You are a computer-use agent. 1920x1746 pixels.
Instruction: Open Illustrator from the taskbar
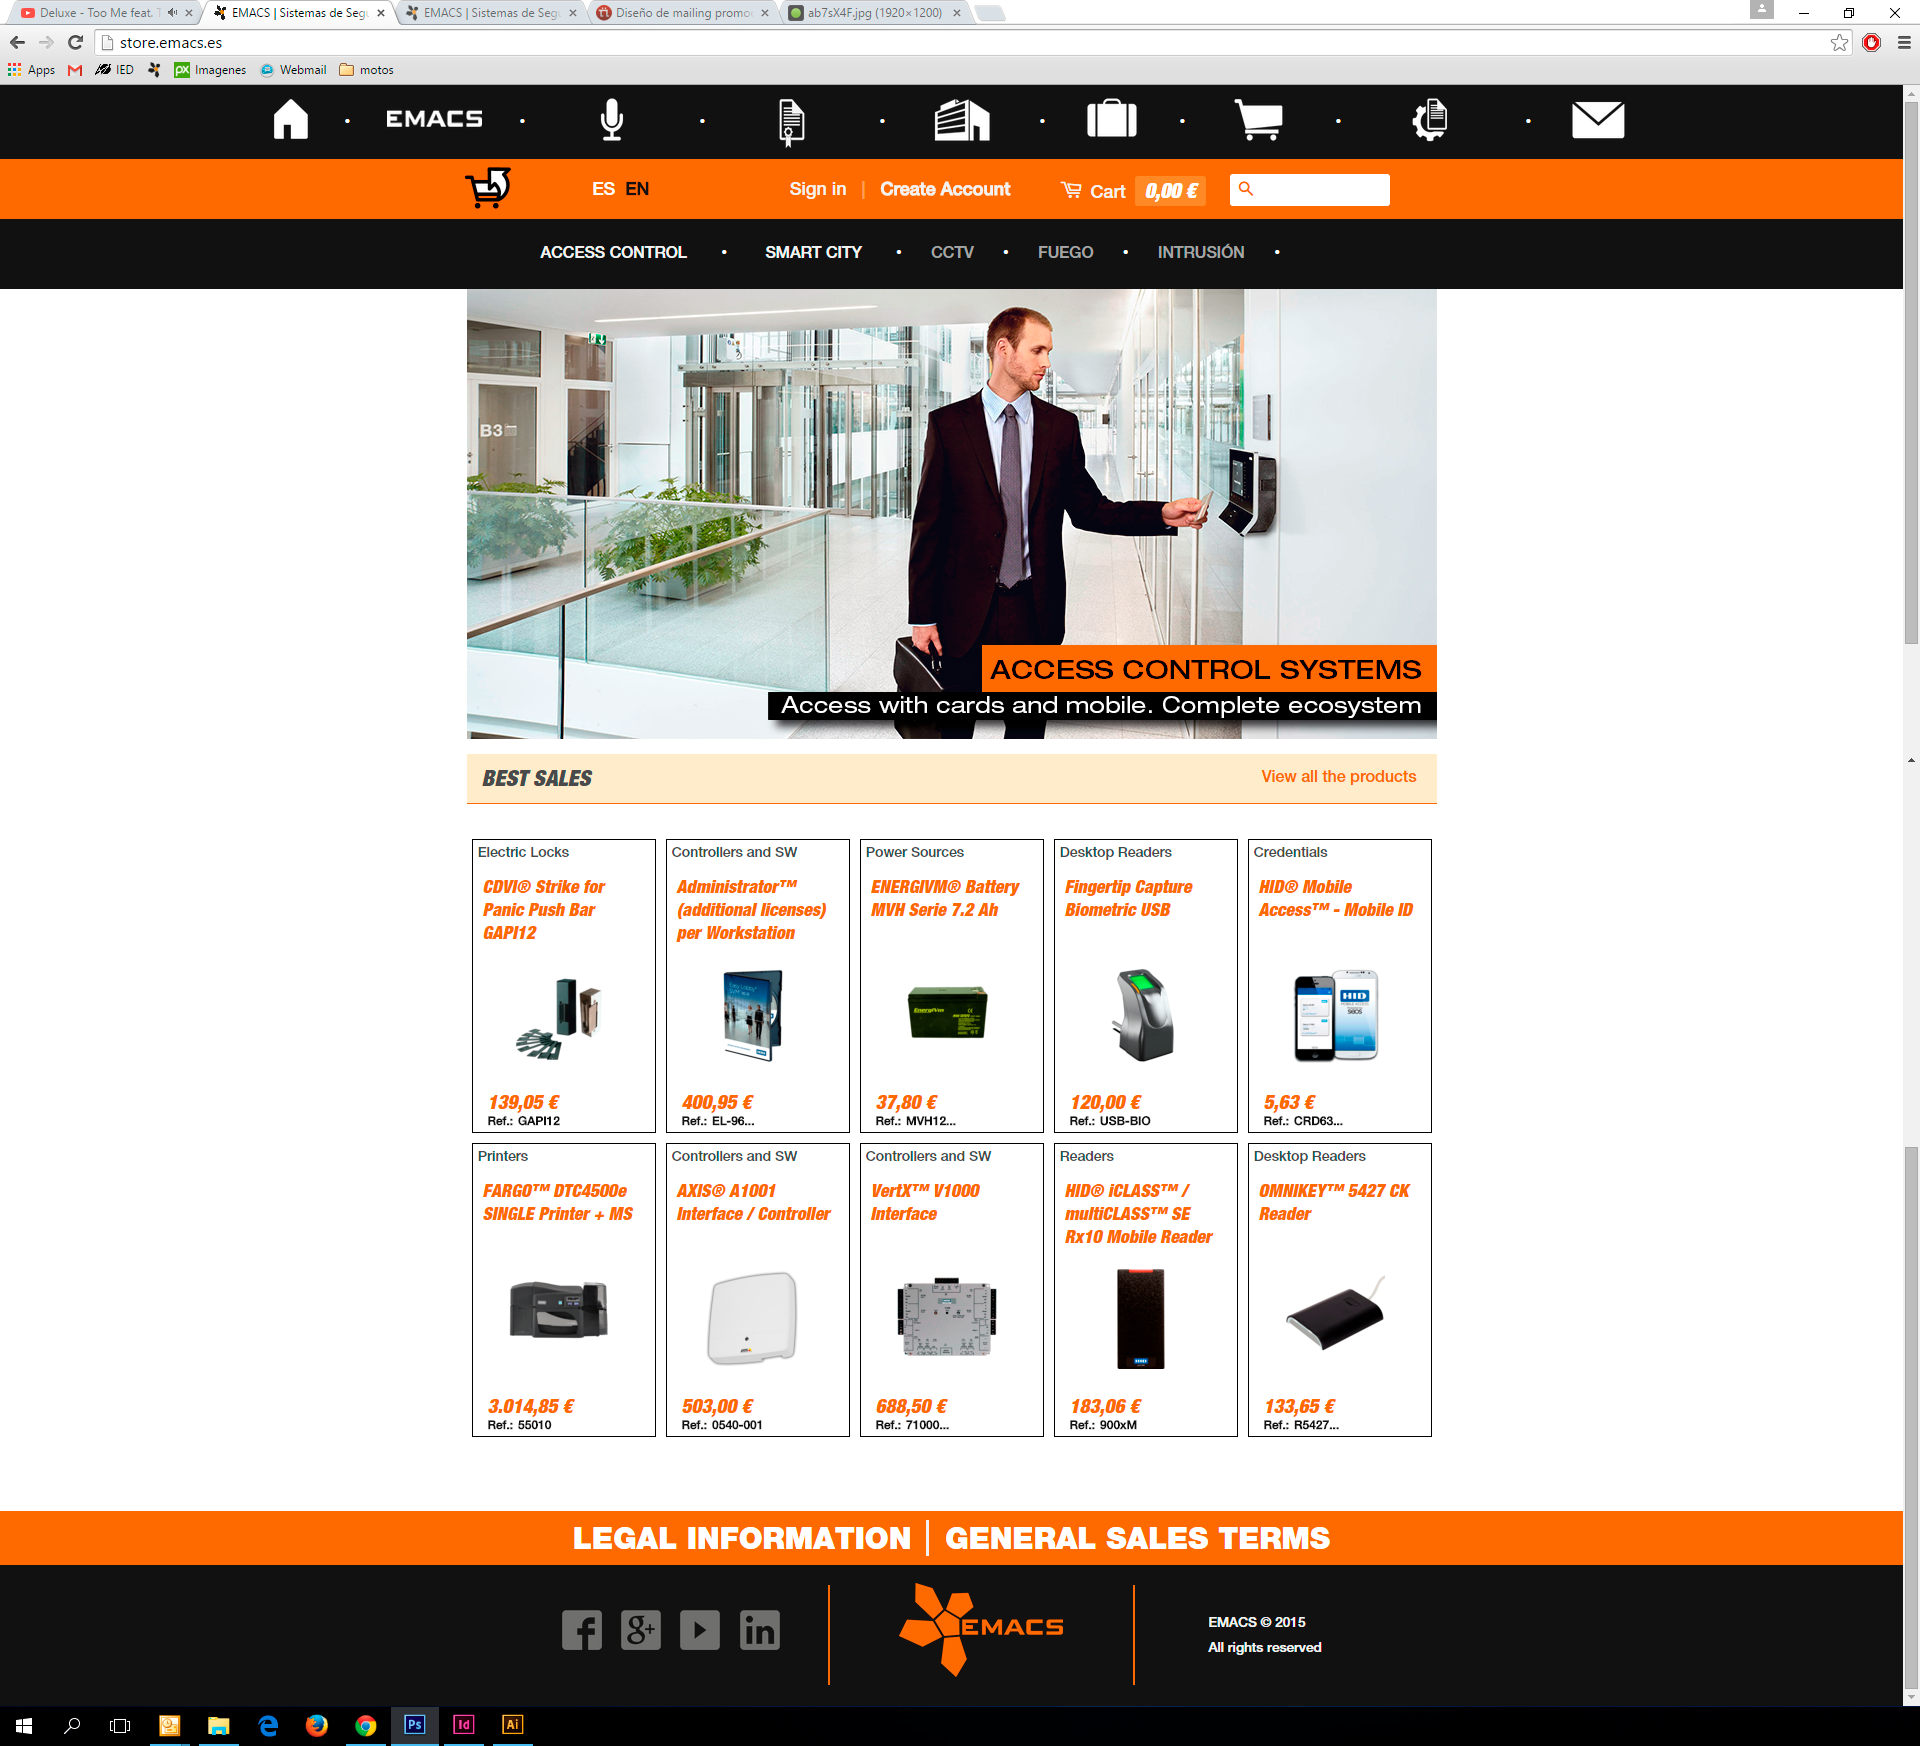(x=512, y=1725)
